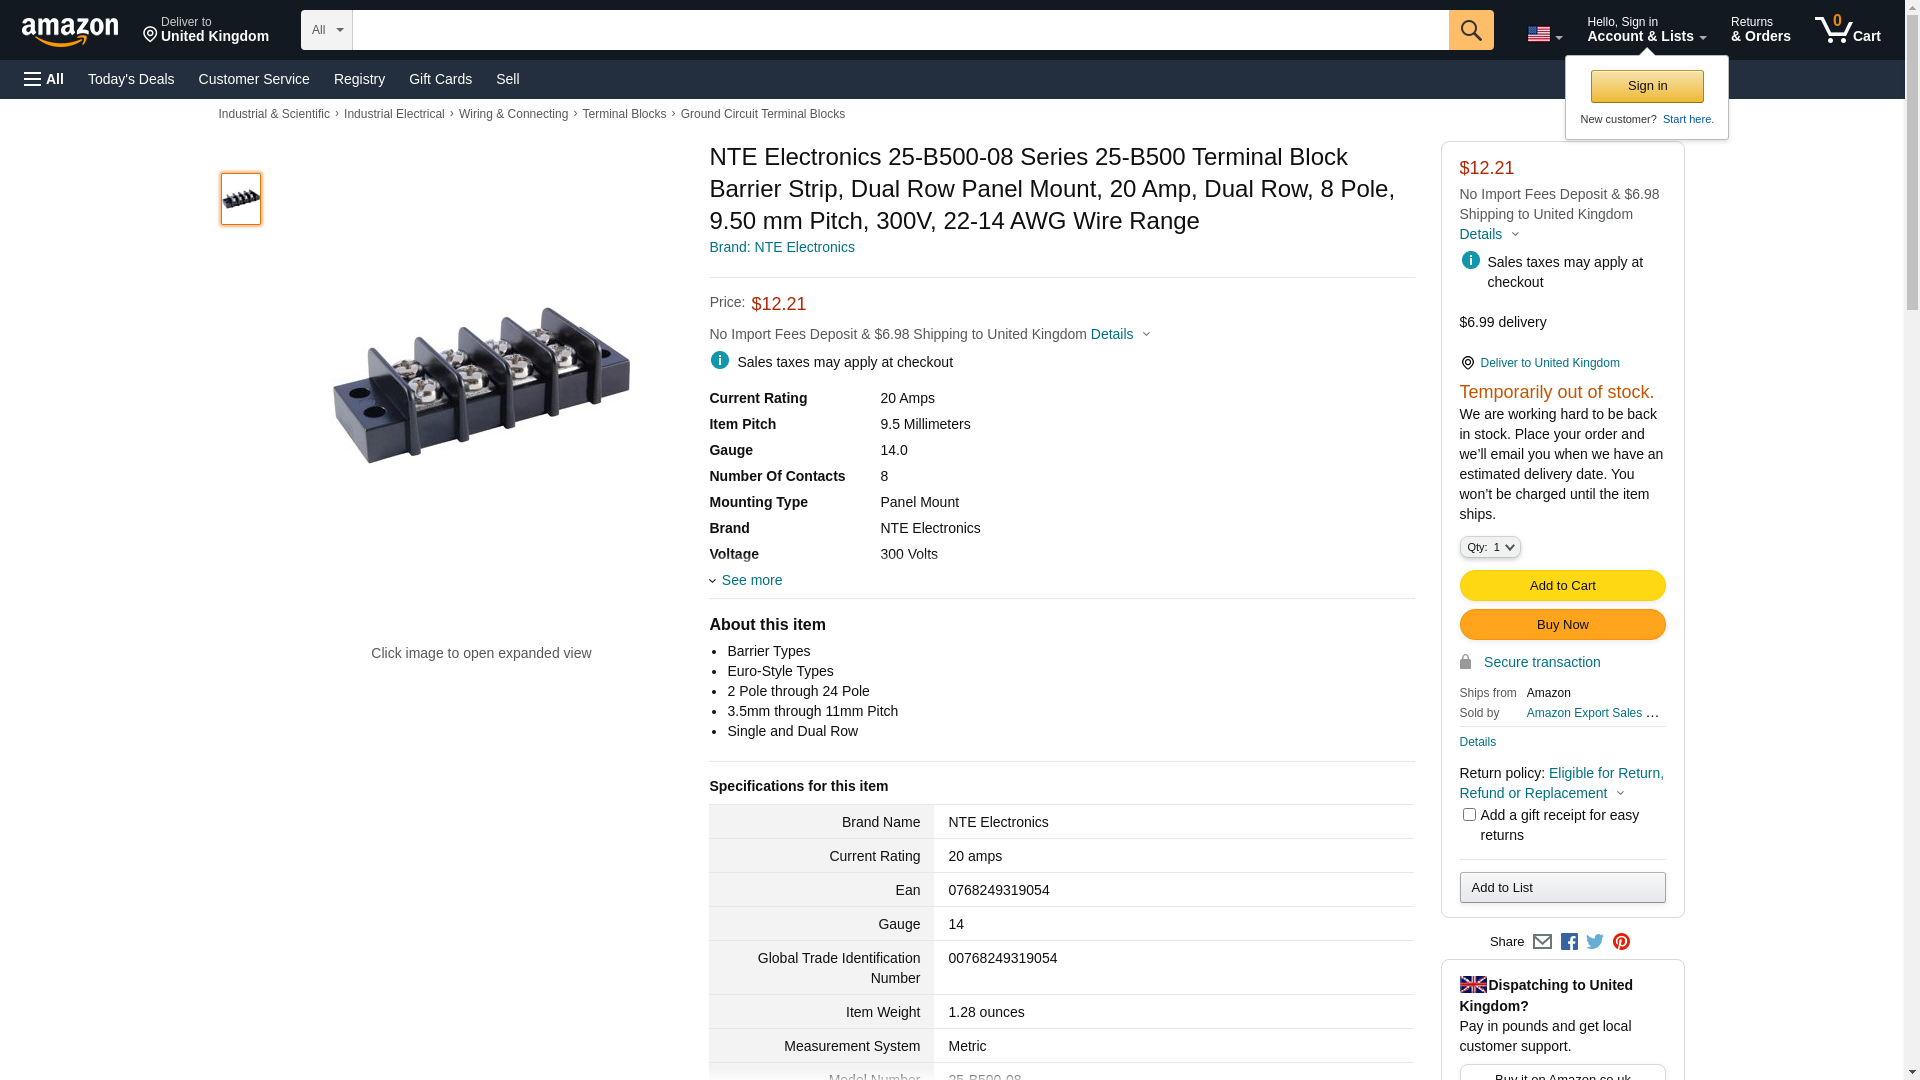Share the product on Facebook
The height and width of the screenshot is (1080, 1920).
click(1569, 942)
